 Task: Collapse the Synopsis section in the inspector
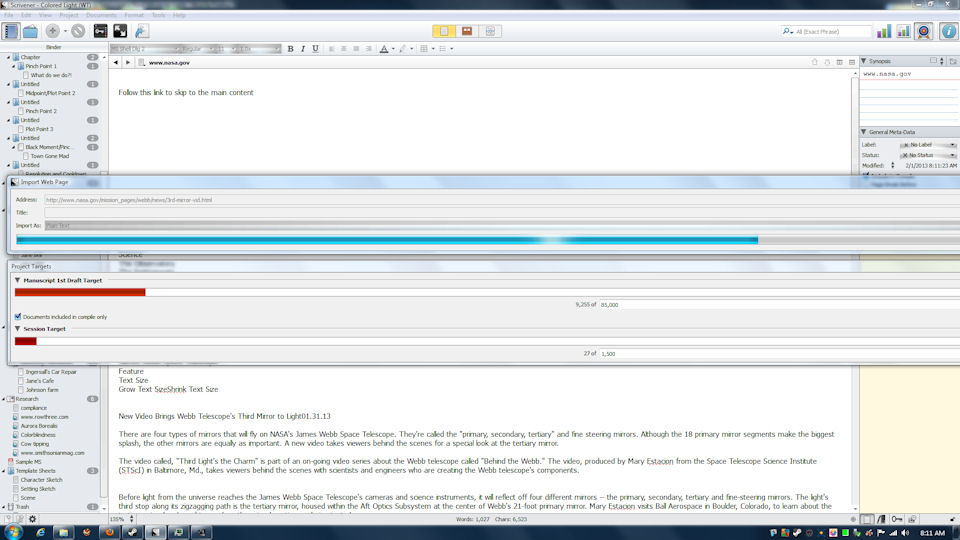point(864,61)
